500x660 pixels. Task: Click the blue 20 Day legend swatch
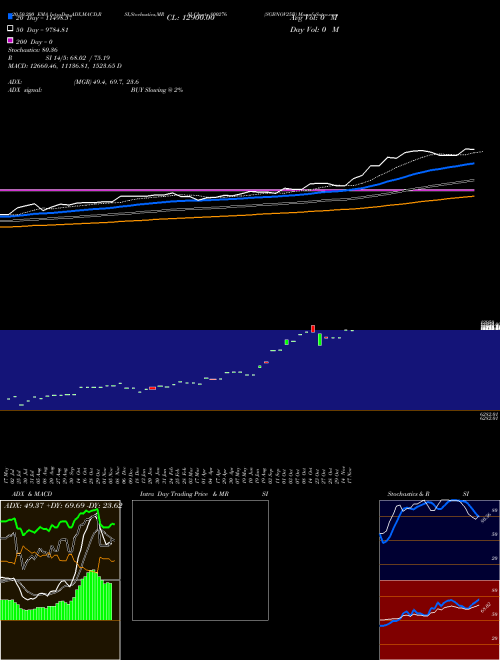pos(10,17)
